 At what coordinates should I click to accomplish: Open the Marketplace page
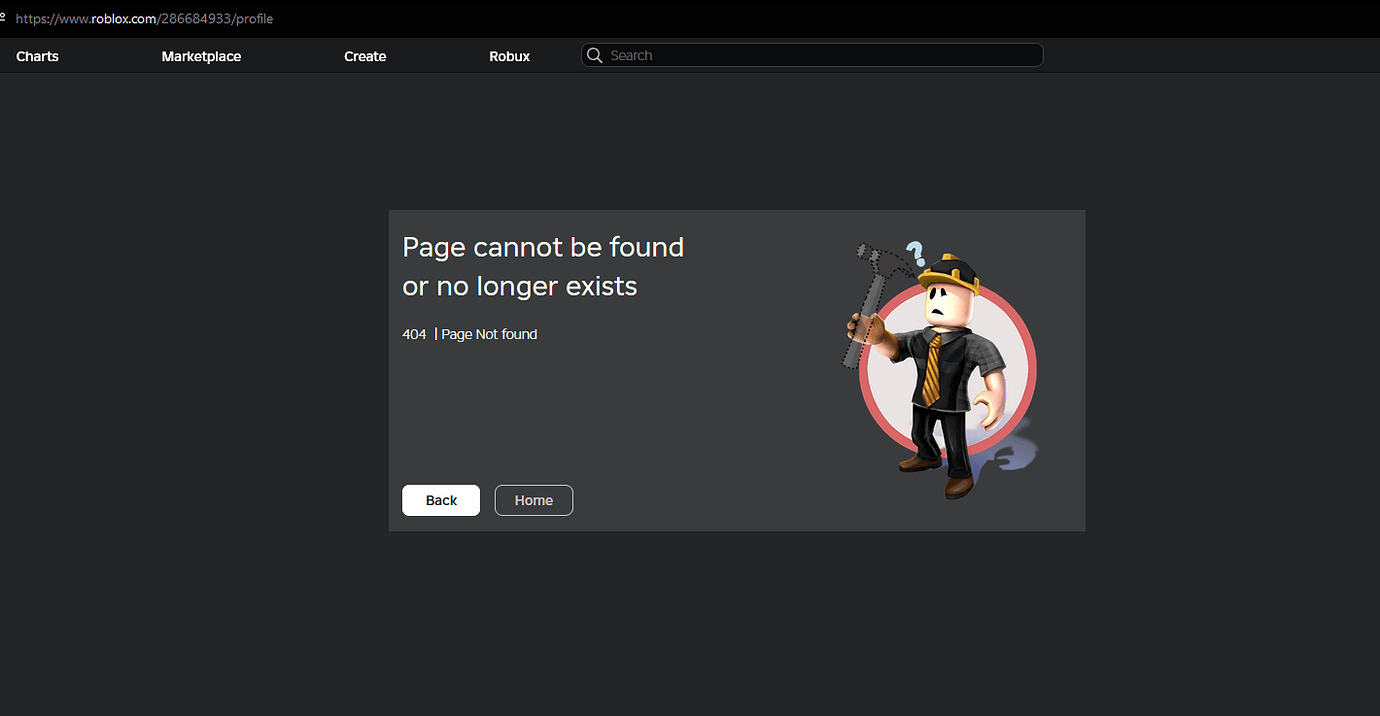pos(201,56)
